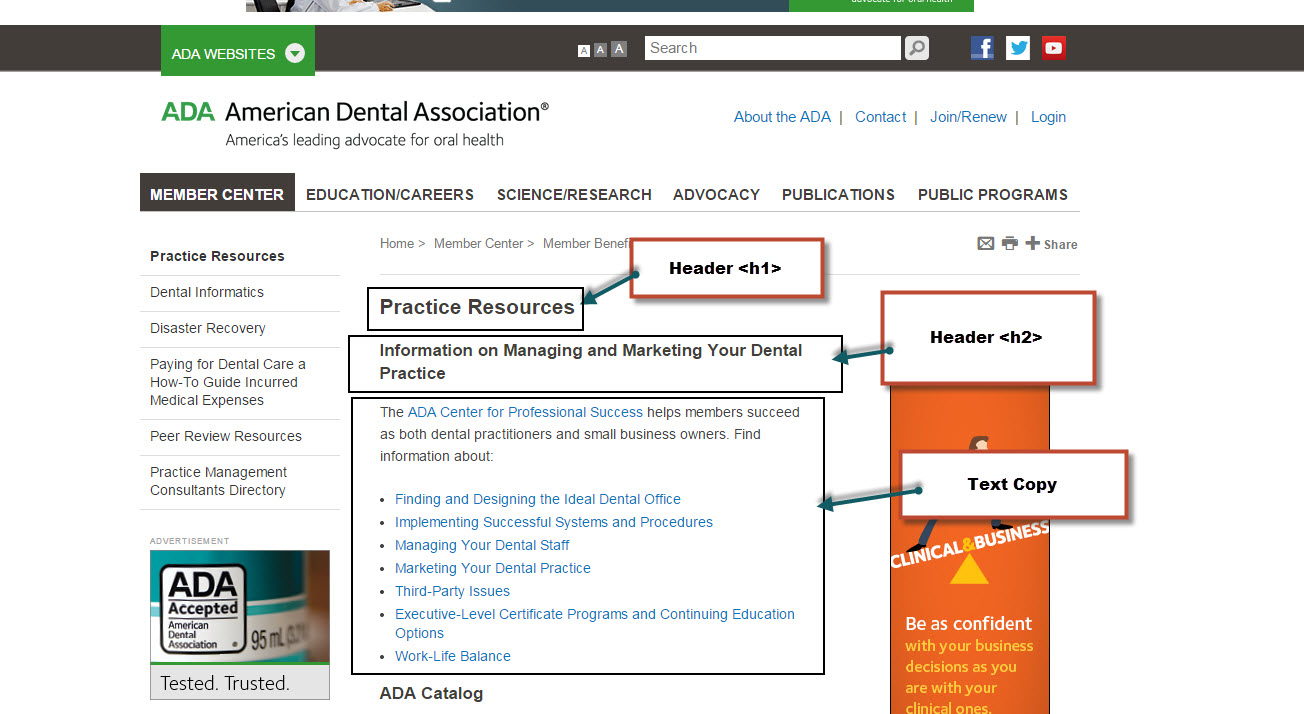Click the Join/Renew link

point(968,117)
